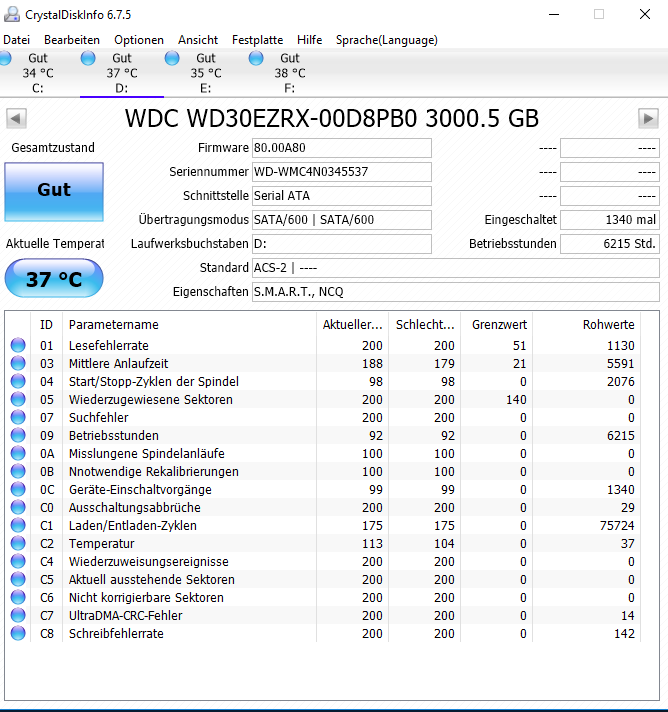Click status orb of Ausschaltungsabbrüche row
Screen dimensions: 668x712
click(18, 507)
